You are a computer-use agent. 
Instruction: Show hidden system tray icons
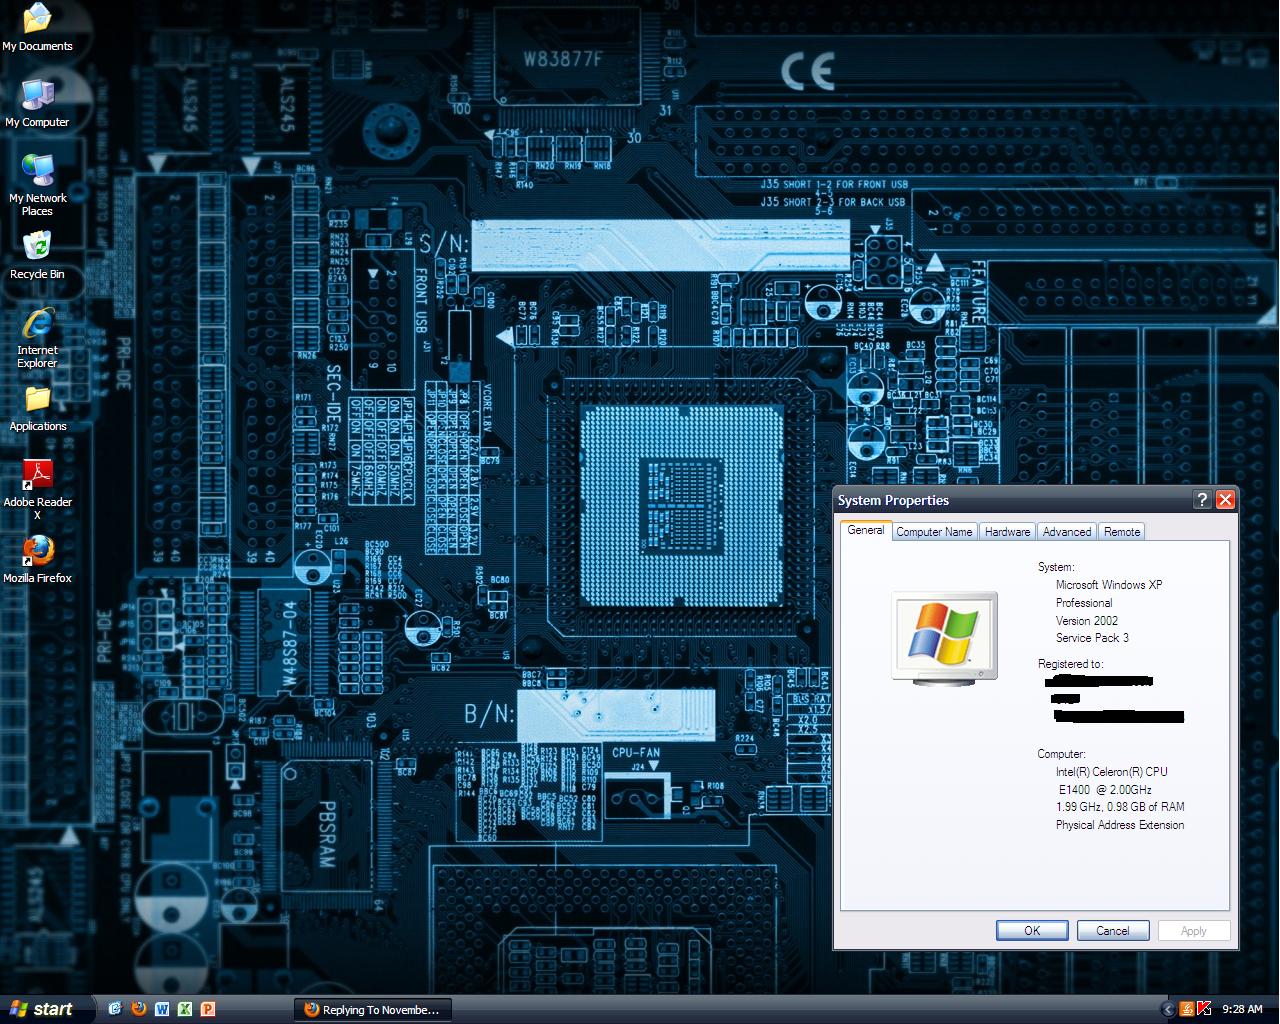[1167, 1009]
